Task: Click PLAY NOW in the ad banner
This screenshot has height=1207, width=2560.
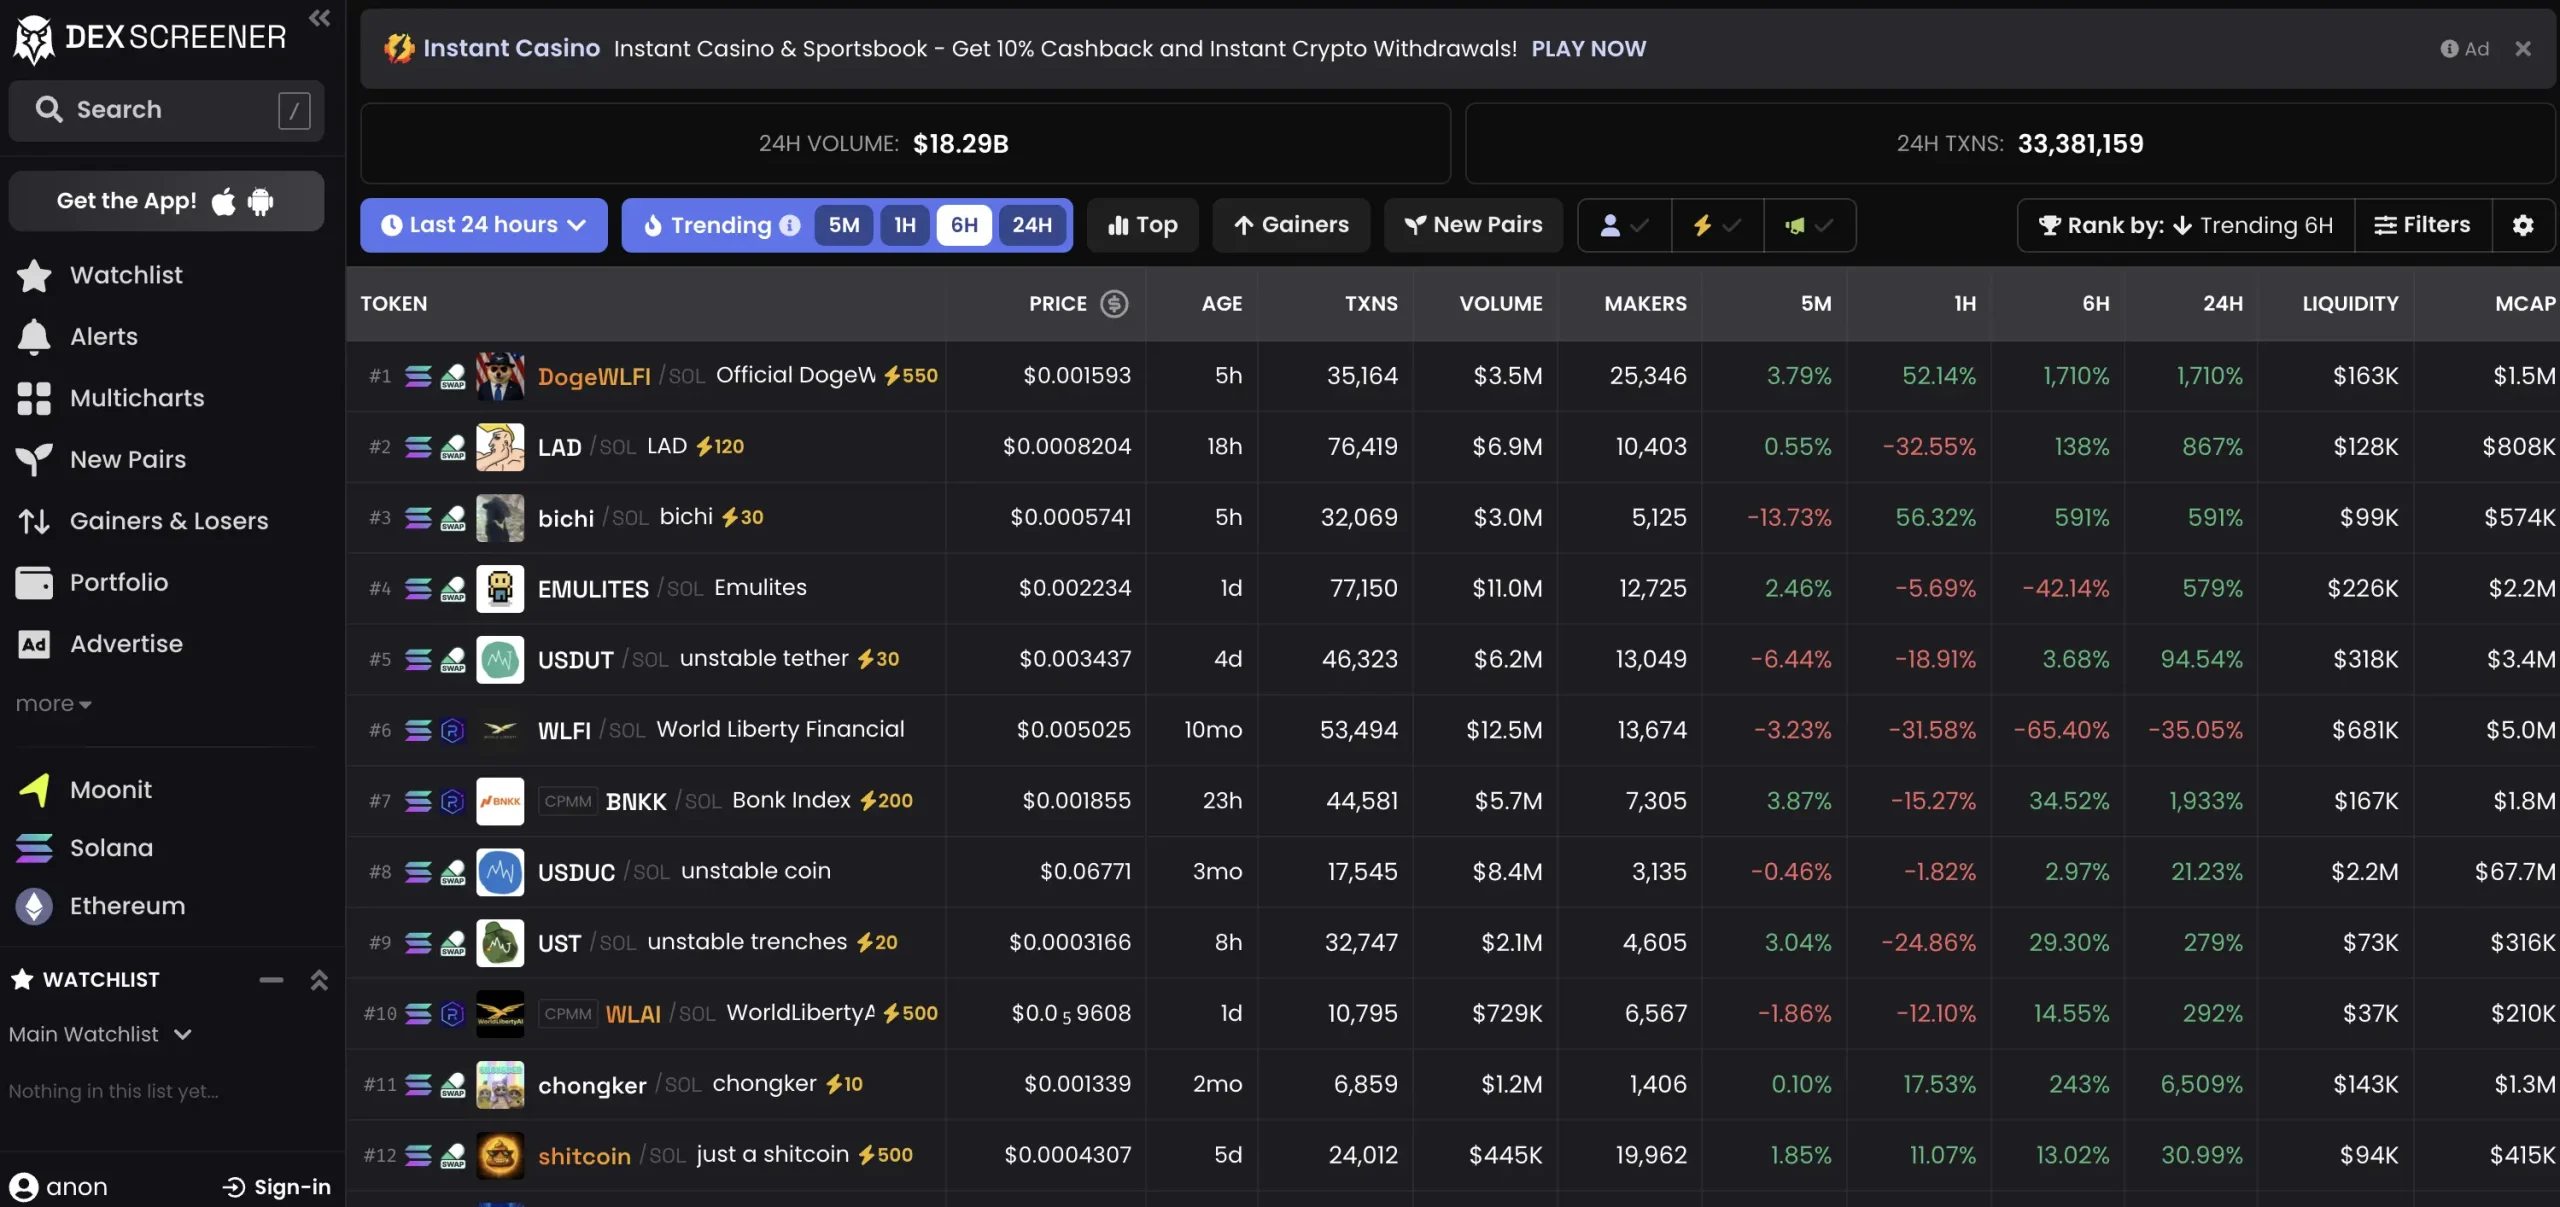Action: coord(1588,49)
